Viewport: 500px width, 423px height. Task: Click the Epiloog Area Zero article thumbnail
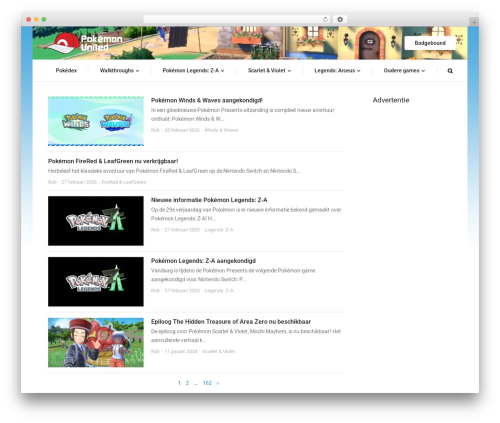(x=96, y=342)
